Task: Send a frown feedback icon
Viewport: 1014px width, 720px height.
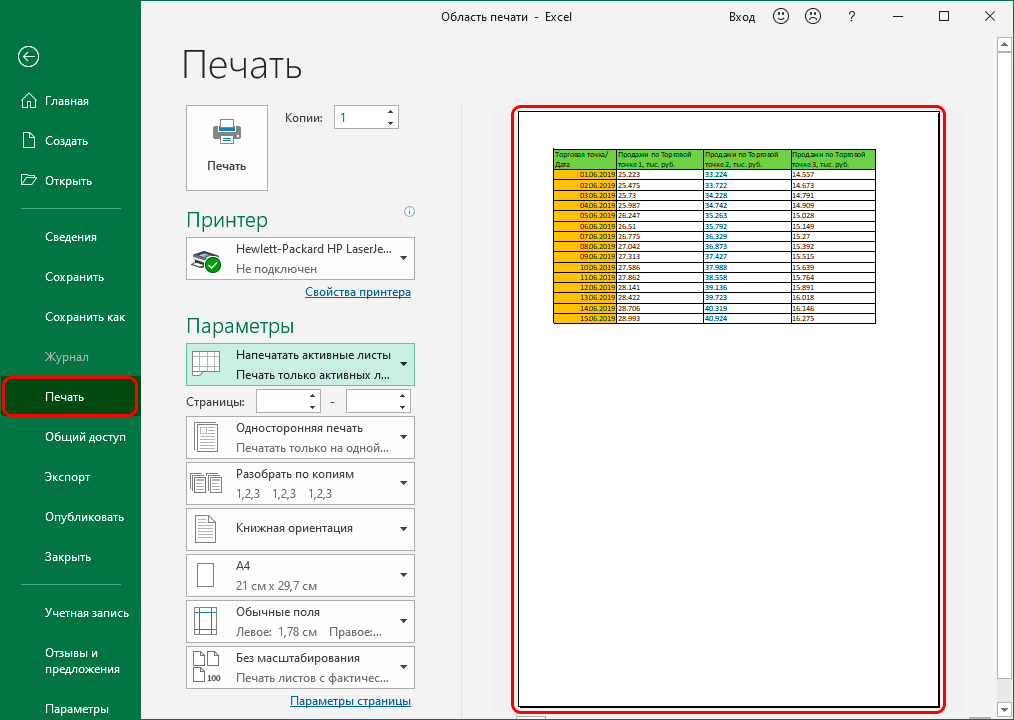Action: (x=813, y=17)
